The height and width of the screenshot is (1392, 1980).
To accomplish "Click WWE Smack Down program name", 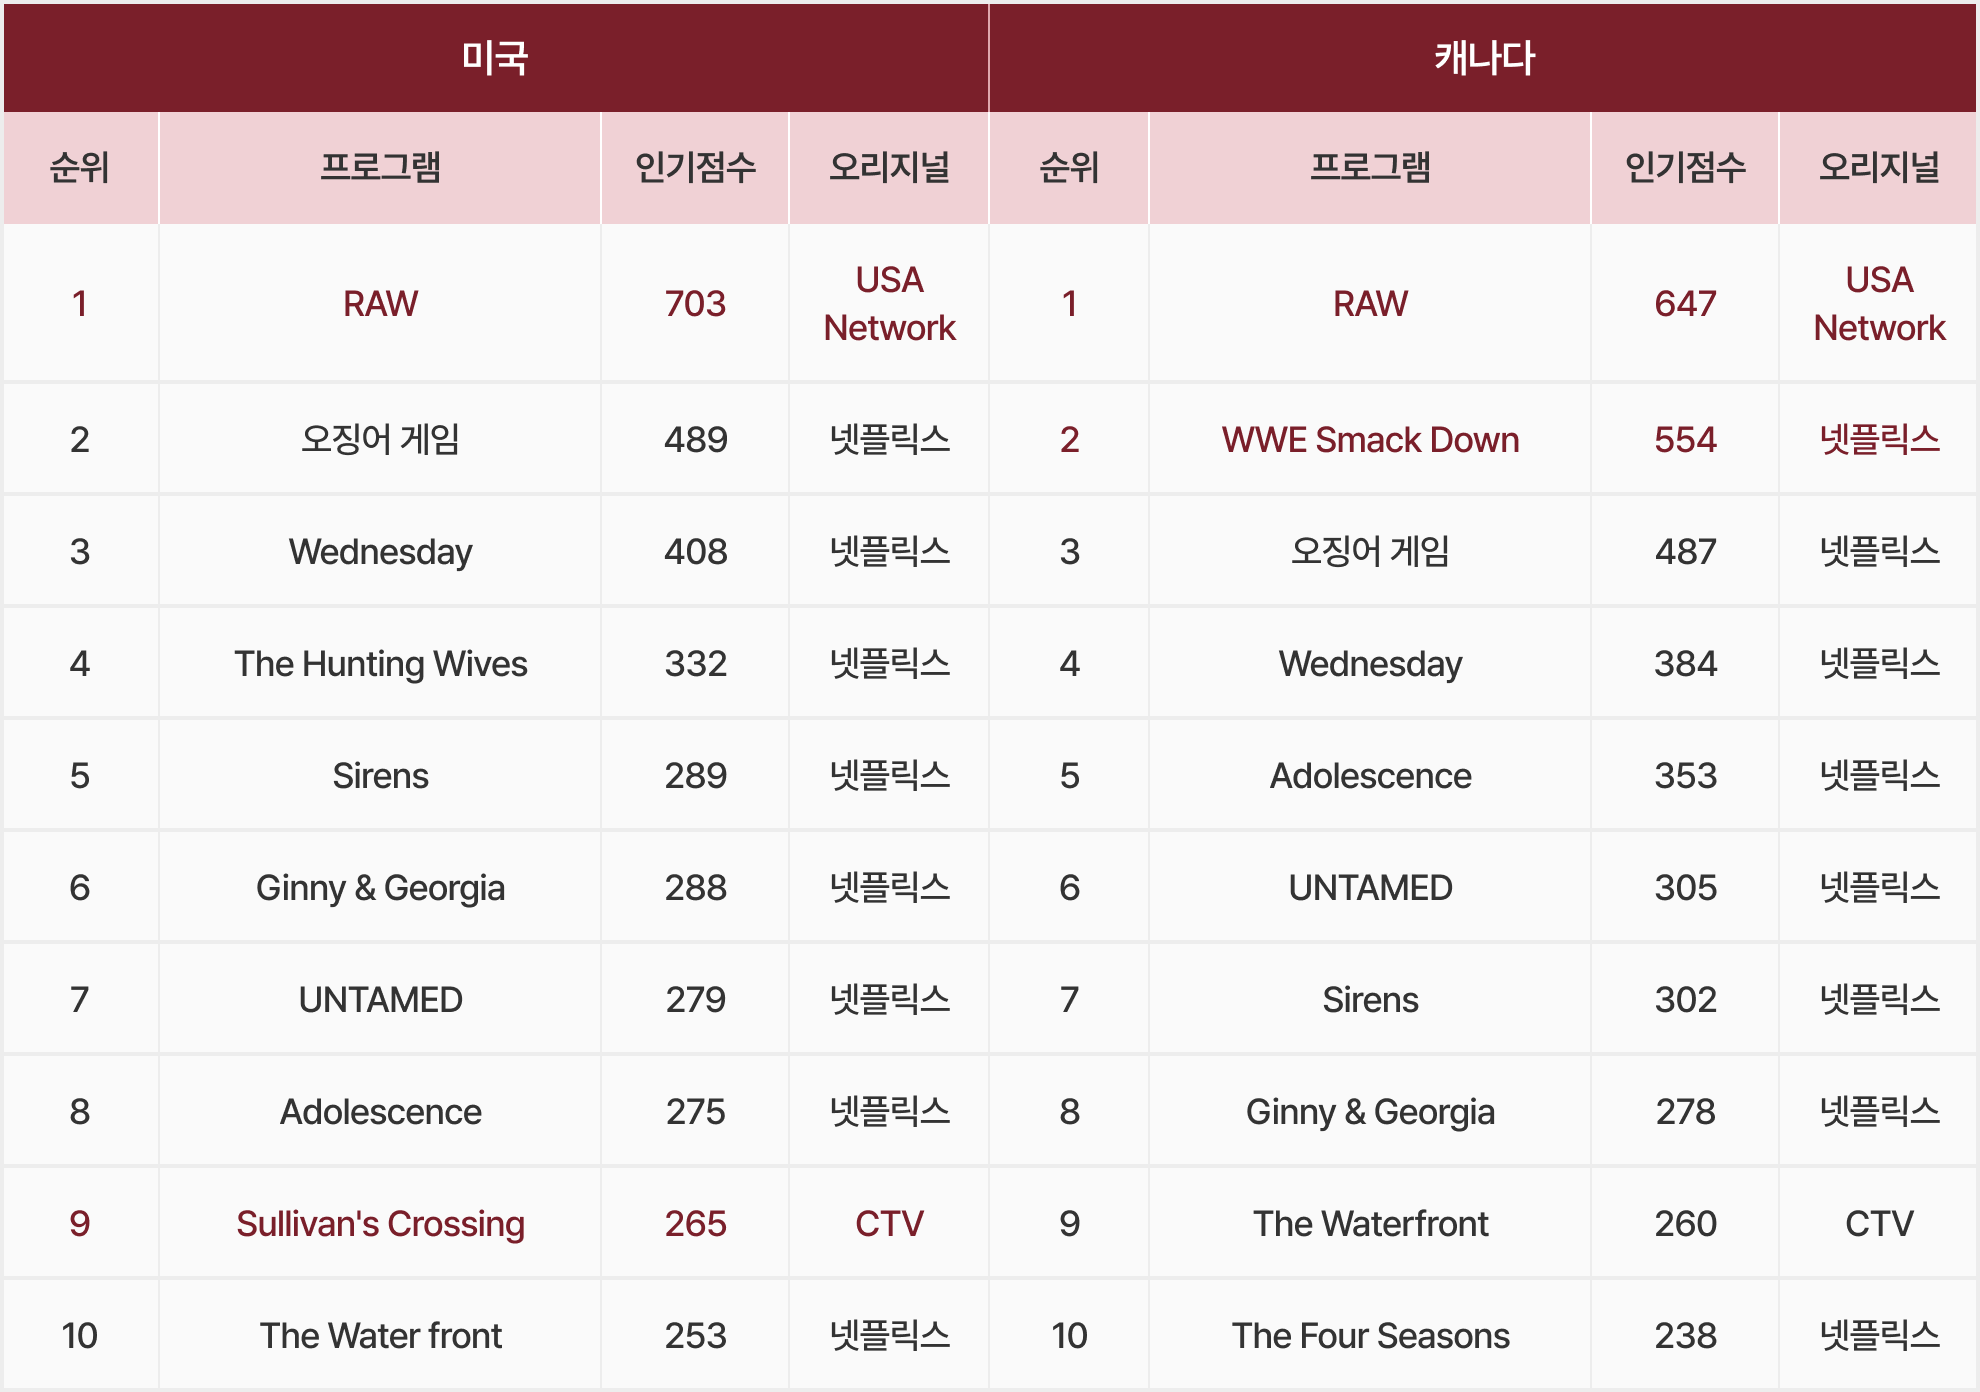I will coord(1370,440).
